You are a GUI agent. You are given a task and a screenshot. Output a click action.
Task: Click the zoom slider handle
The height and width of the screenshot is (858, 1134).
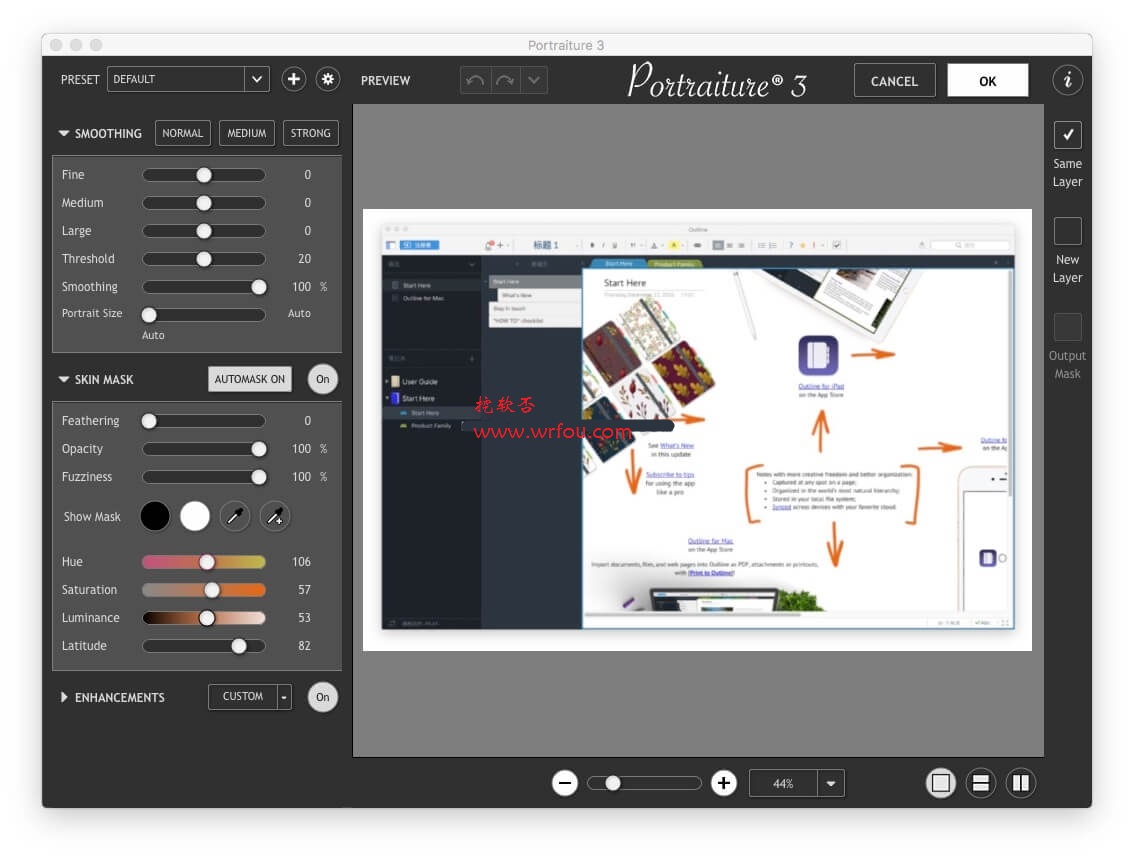613,783
